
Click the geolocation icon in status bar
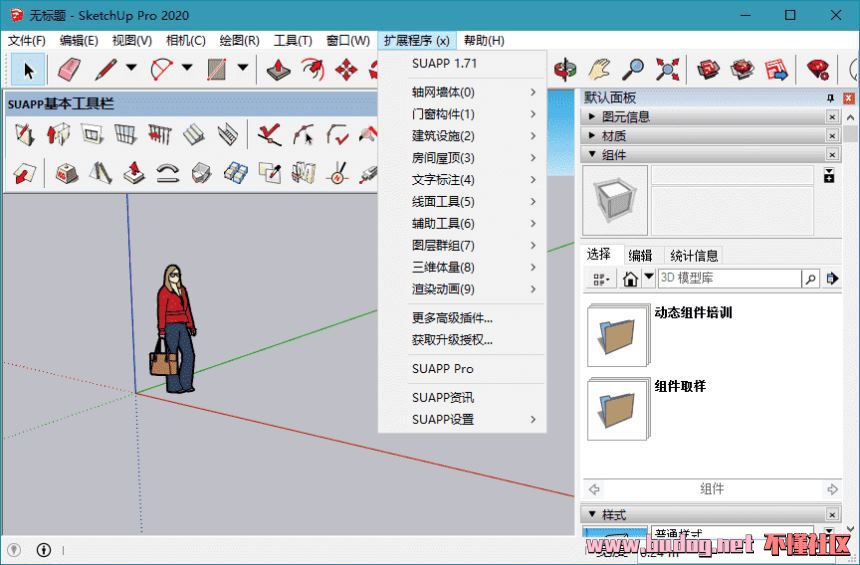click(14, 550)
